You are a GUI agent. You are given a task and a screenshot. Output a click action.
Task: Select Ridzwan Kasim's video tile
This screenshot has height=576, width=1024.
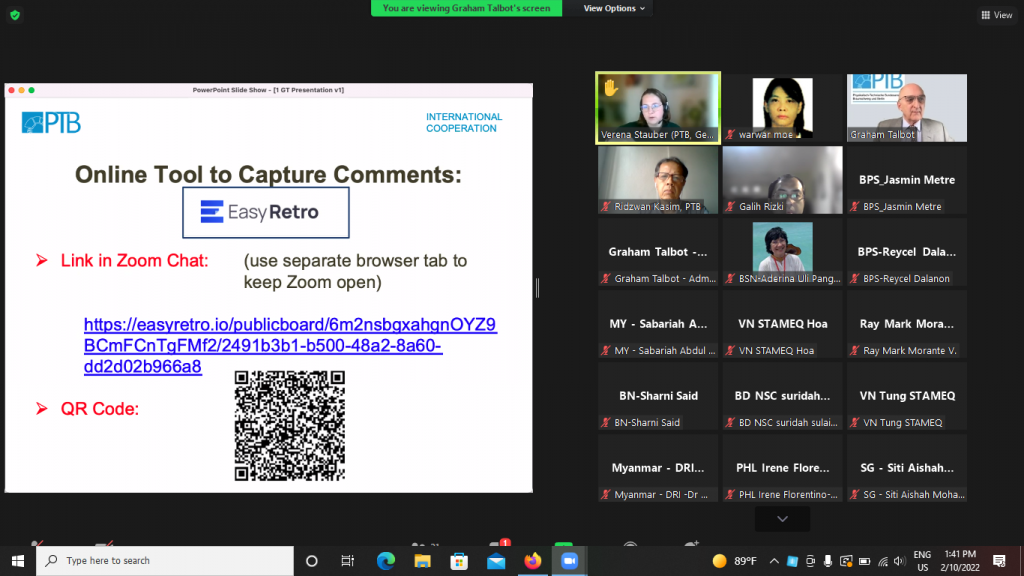coord(658,180)
